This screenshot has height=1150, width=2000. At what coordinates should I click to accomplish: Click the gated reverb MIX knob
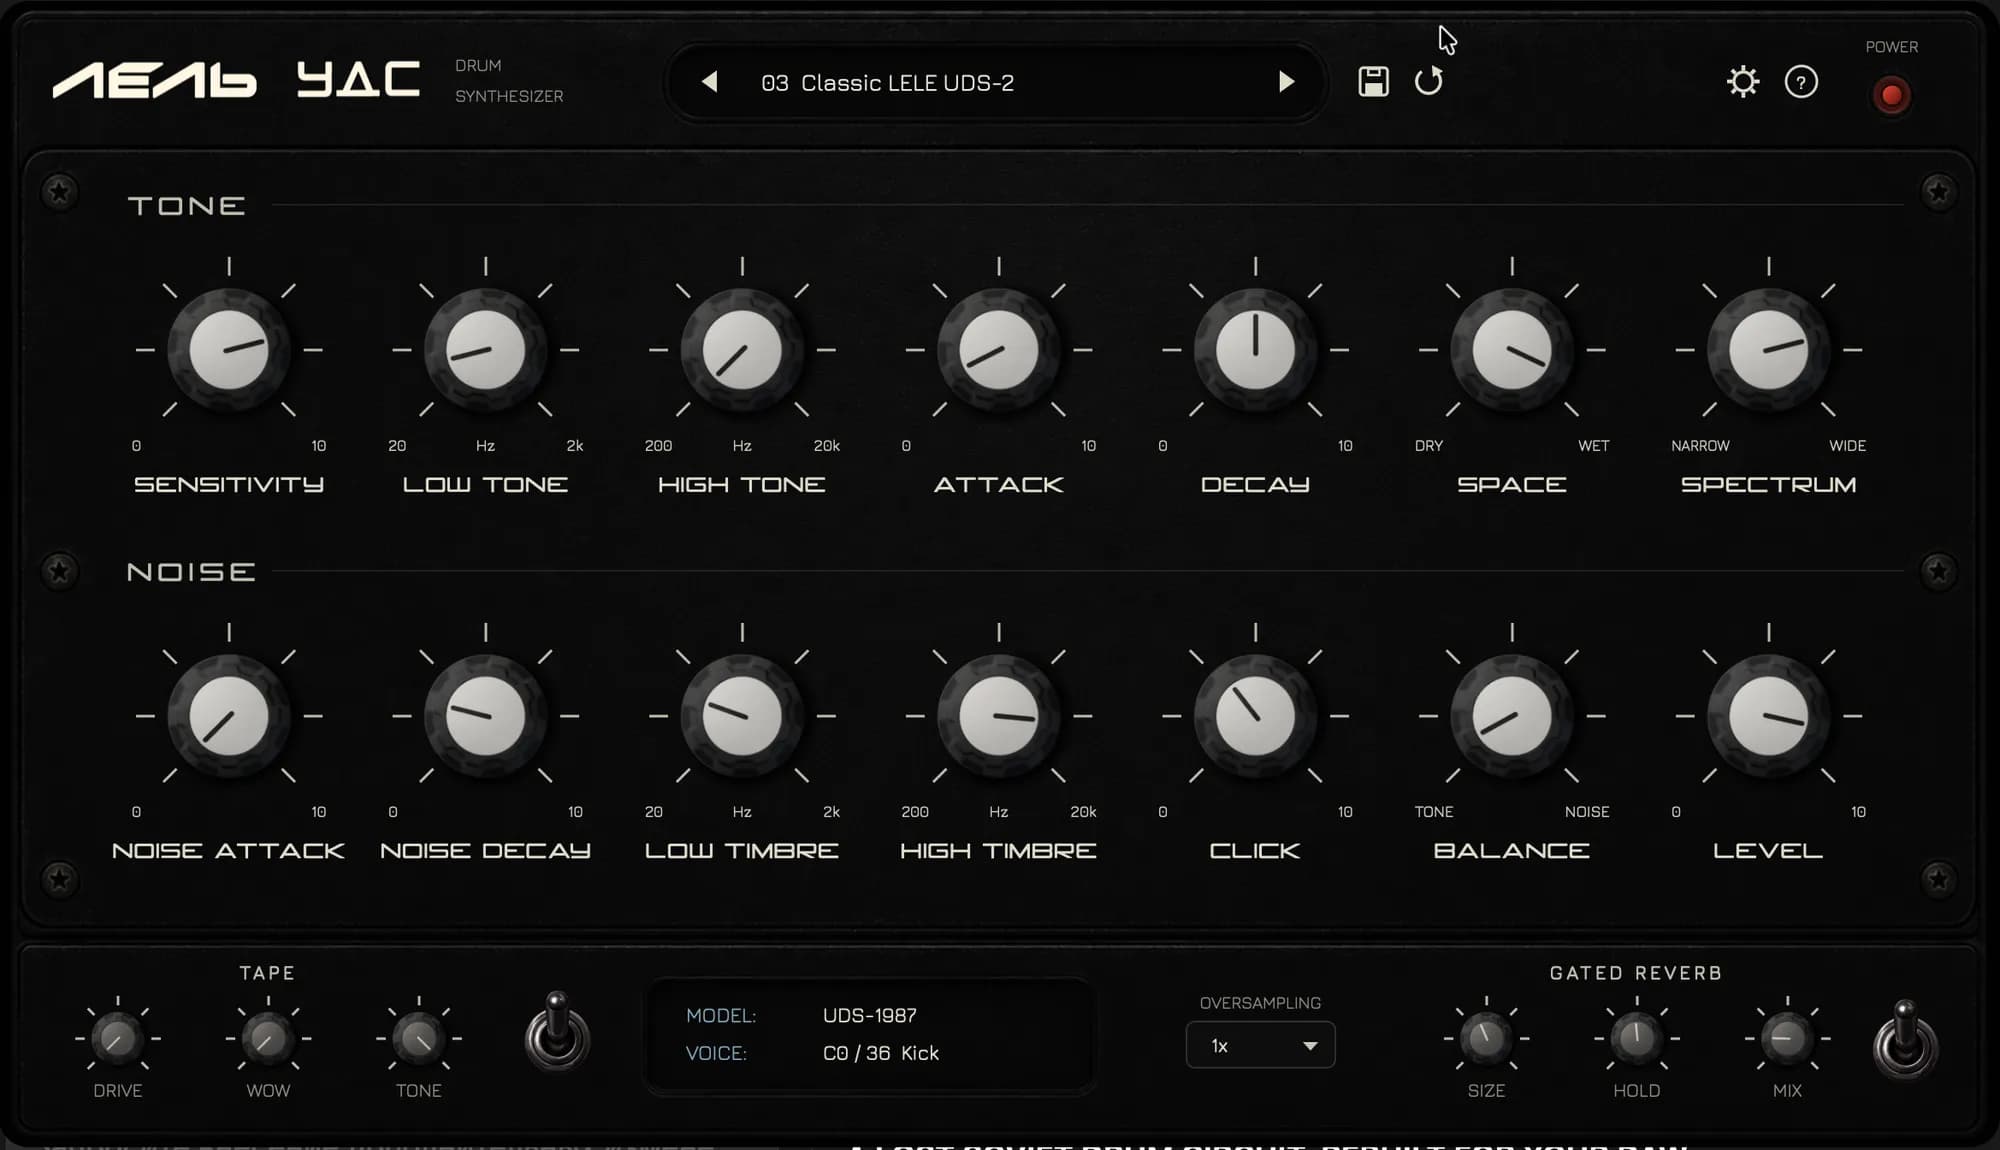(1787, 1039)
